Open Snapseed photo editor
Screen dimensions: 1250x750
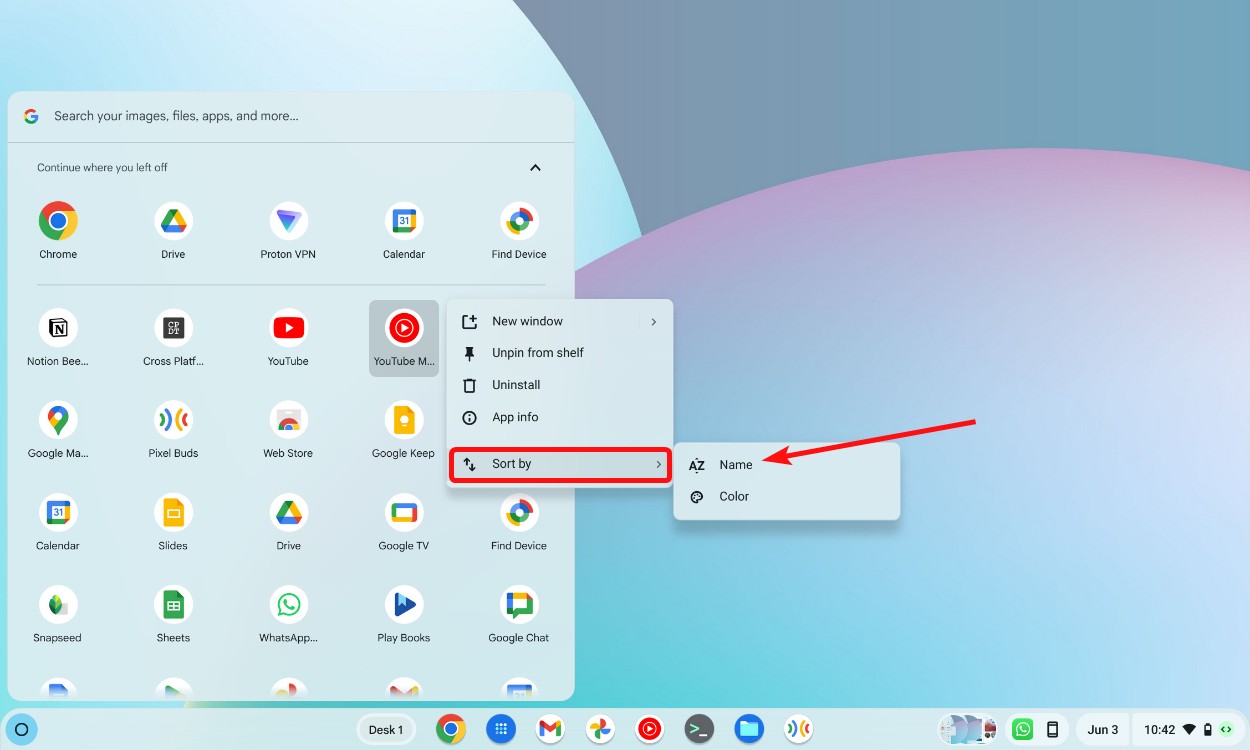click(x=57, y=604)
